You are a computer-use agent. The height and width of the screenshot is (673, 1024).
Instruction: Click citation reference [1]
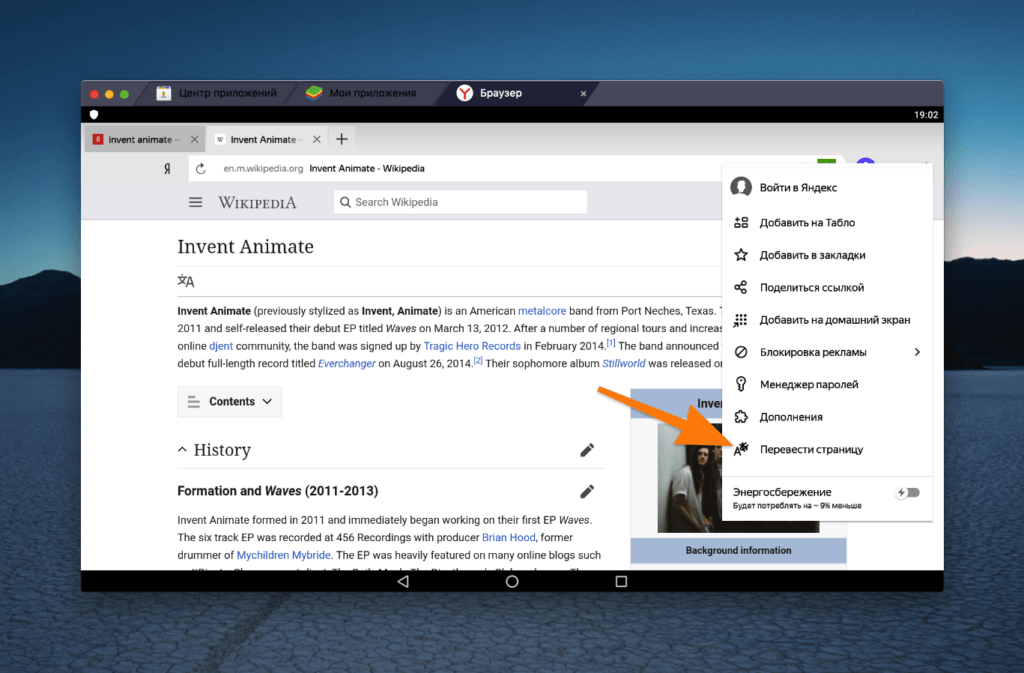click(x=611, y=343)
